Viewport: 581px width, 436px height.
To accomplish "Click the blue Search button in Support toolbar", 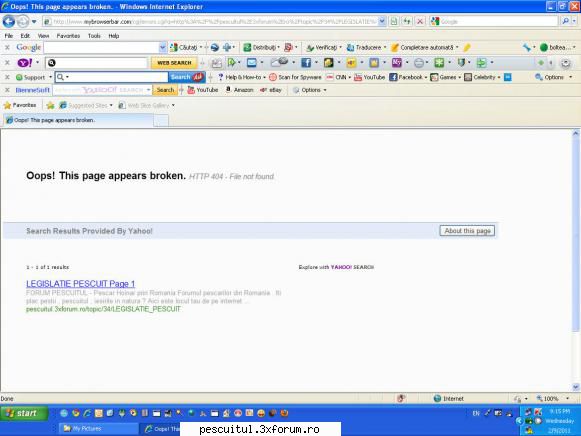I will pos(187,77).
